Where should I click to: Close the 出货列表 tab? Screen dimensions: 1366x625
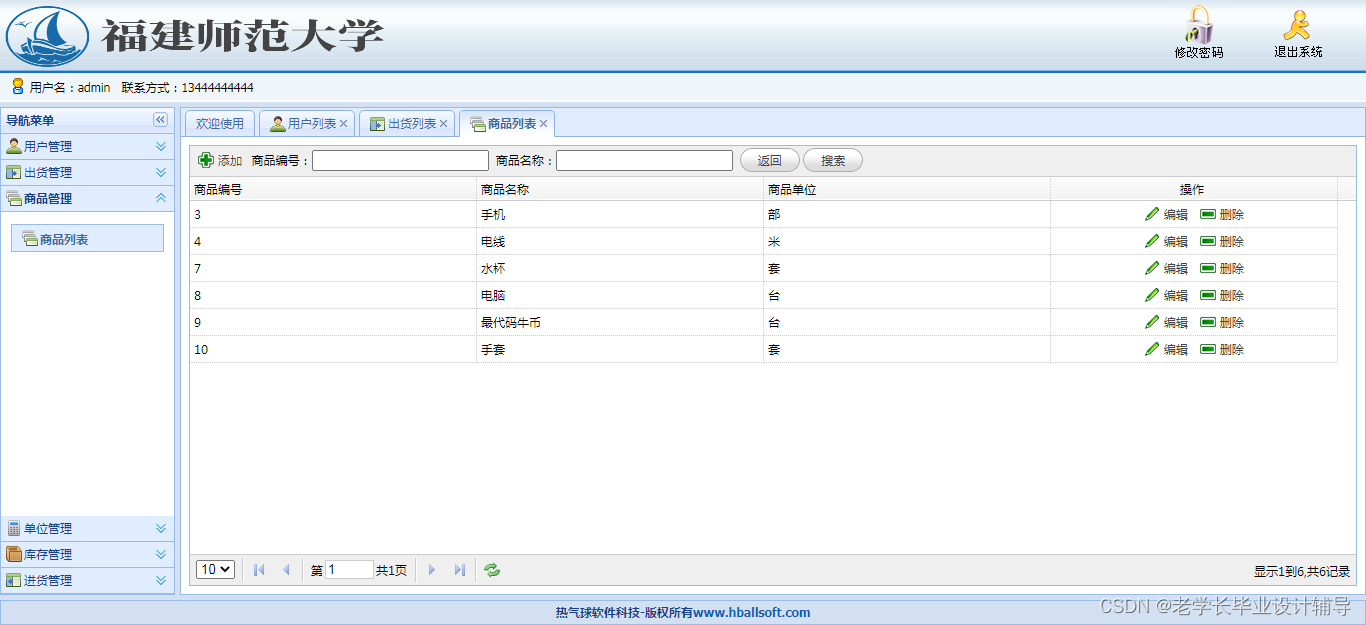click(x=443, y=123)
